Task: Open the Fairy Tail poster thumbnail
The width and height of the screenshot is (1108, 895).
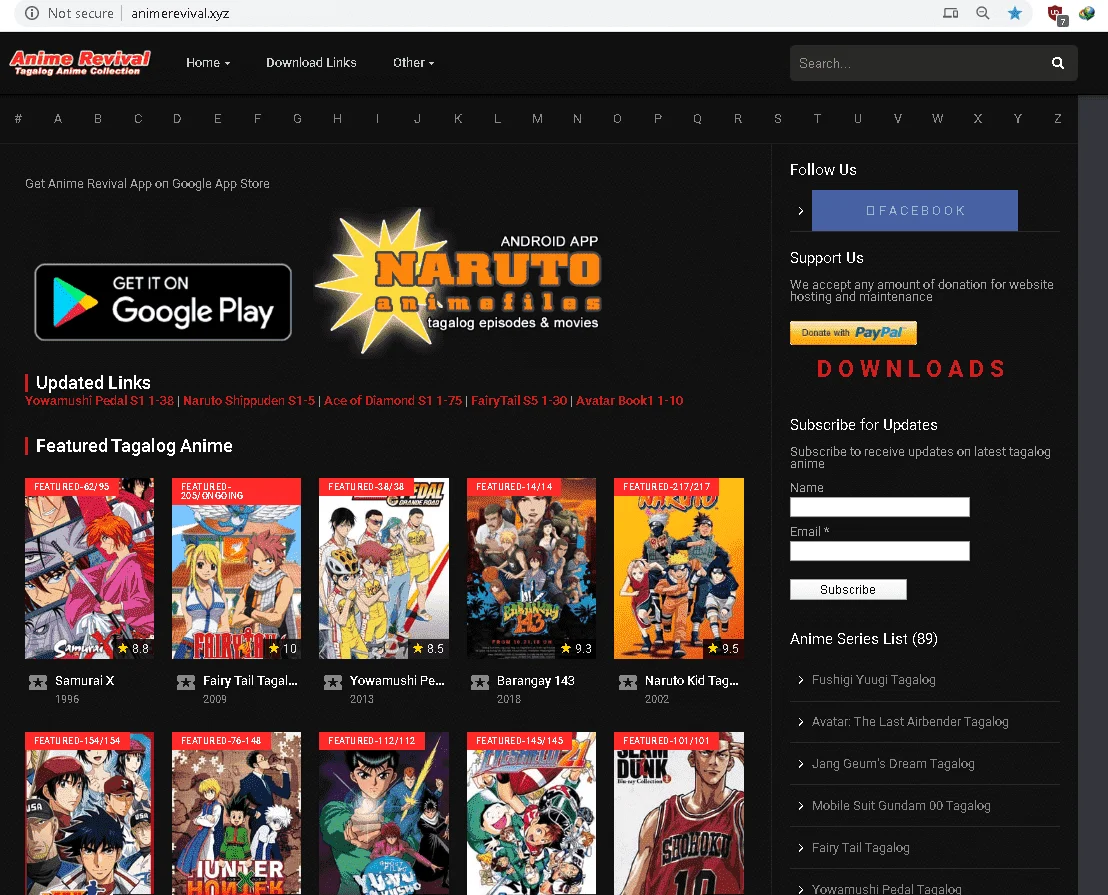Action: pos(236,569)
